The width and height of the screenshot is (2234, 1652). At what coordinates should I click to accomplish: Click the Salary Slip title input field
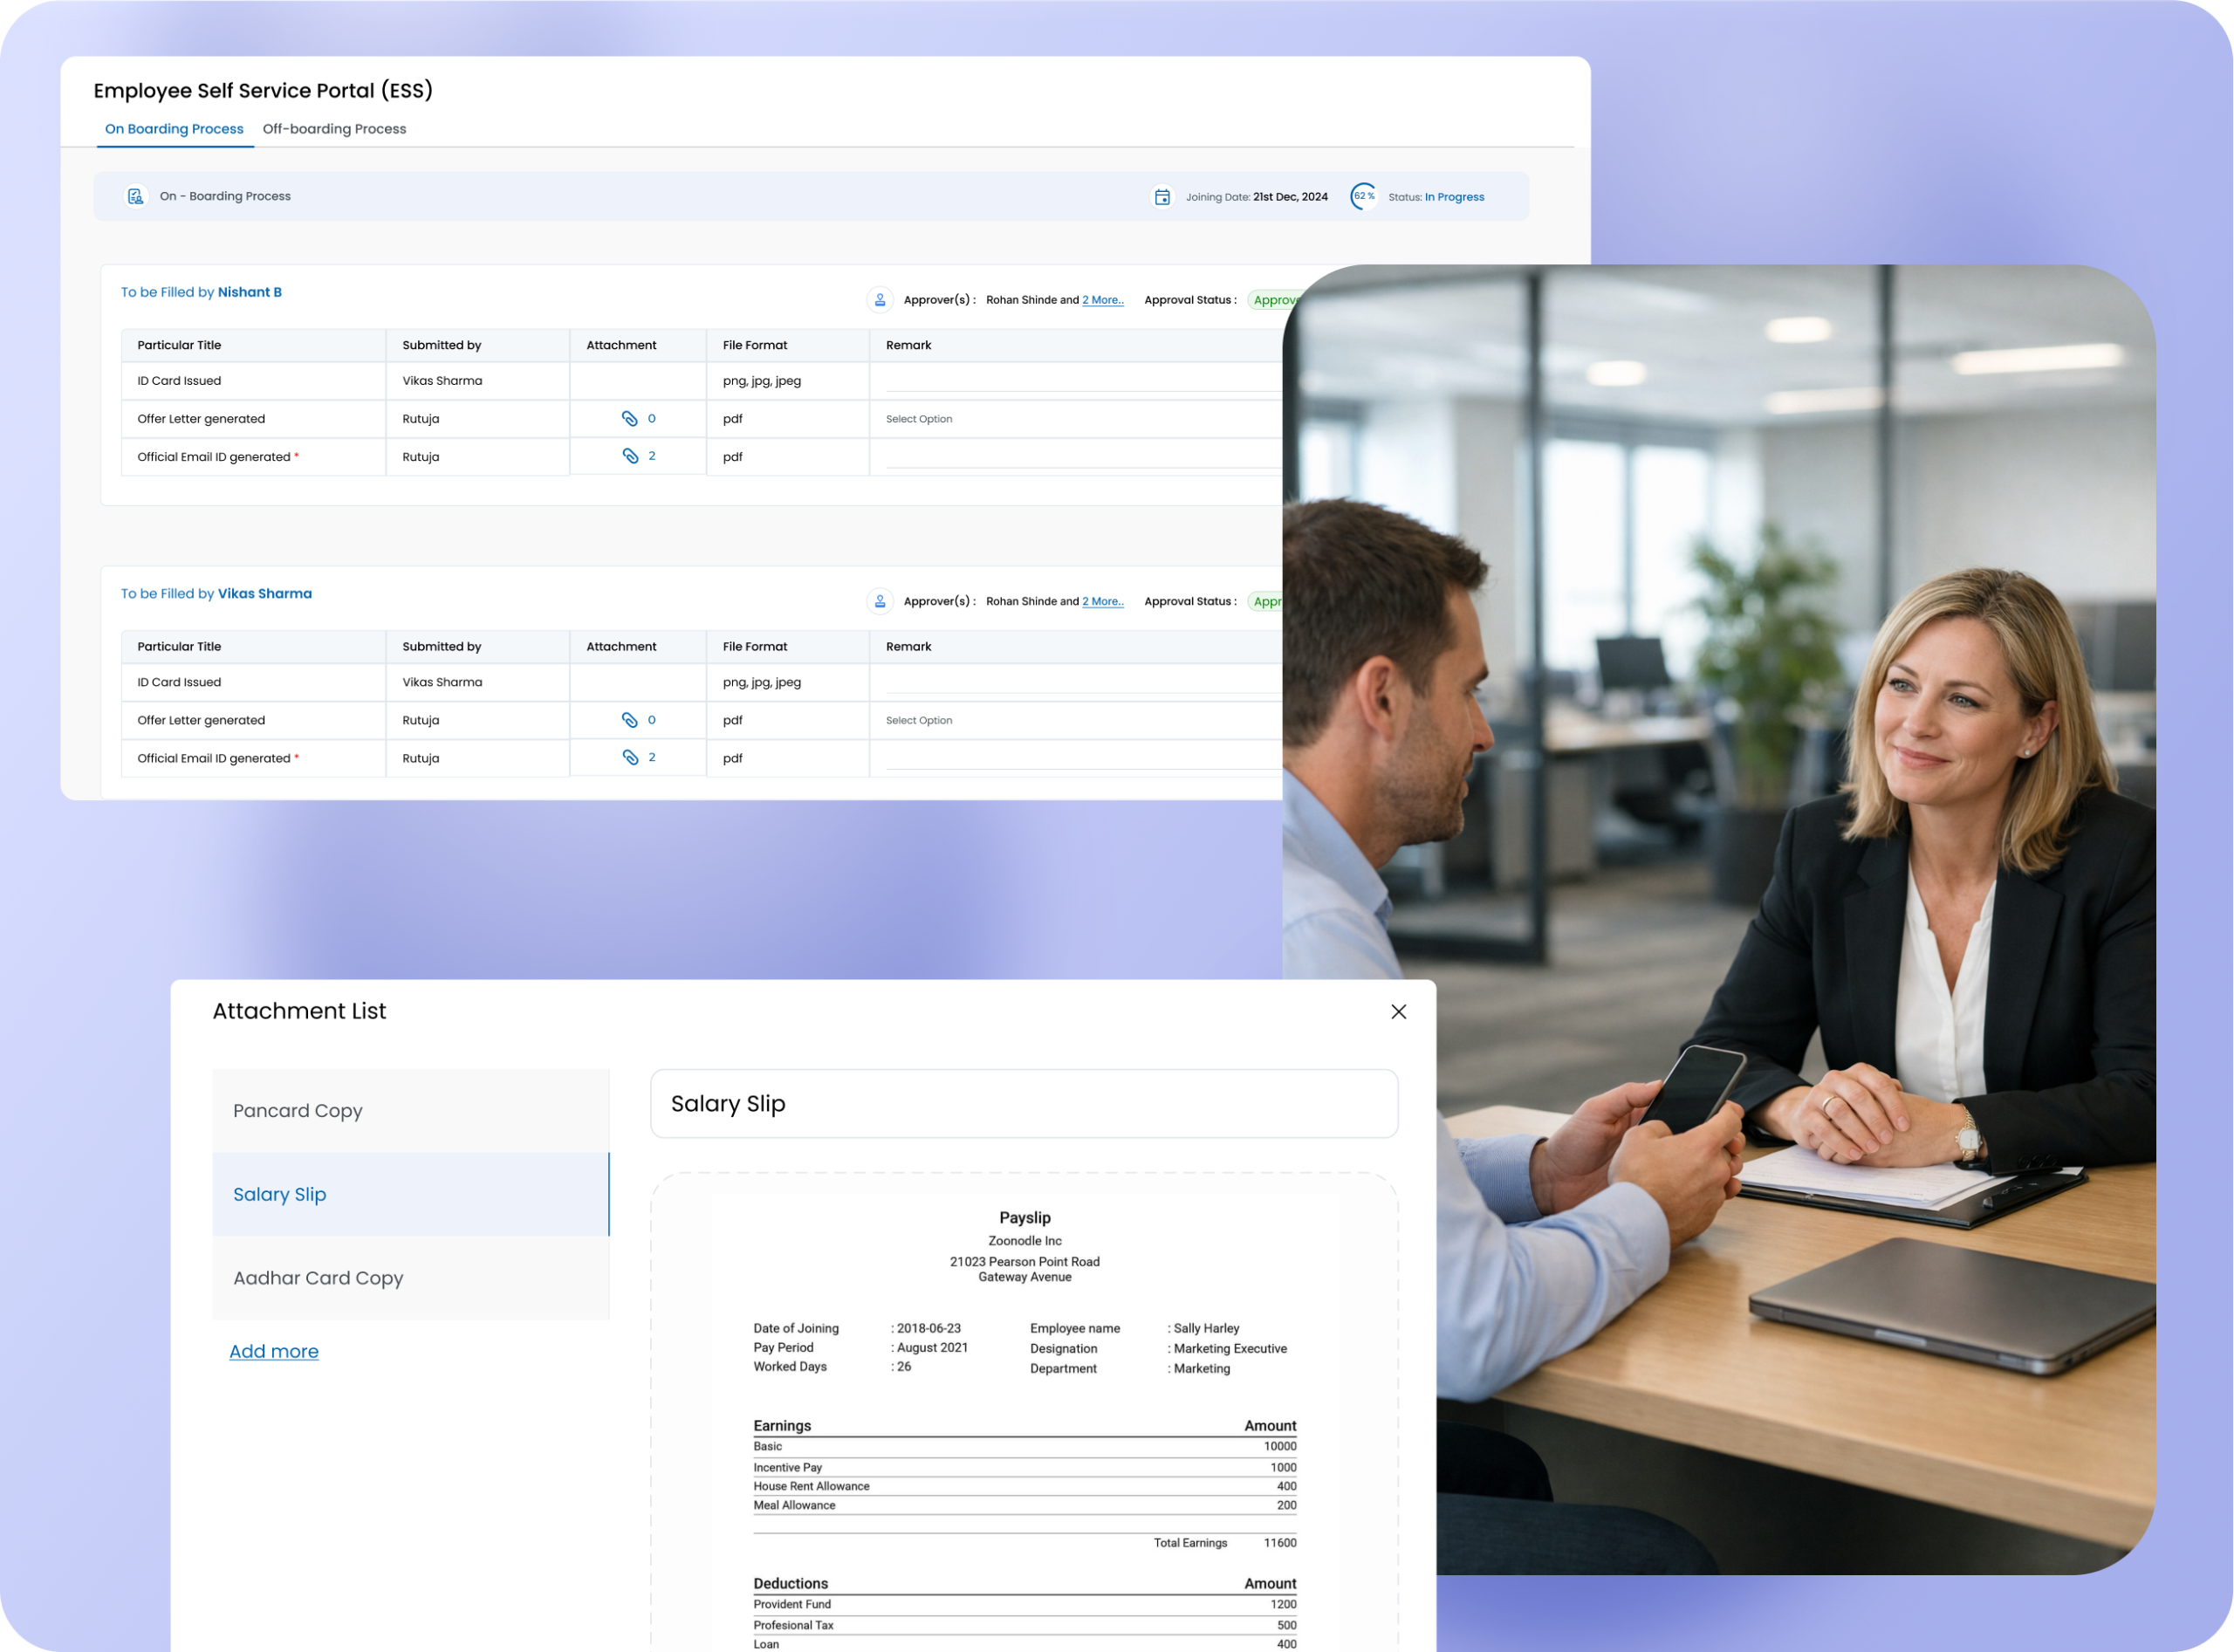(x=1023, y=1104)
